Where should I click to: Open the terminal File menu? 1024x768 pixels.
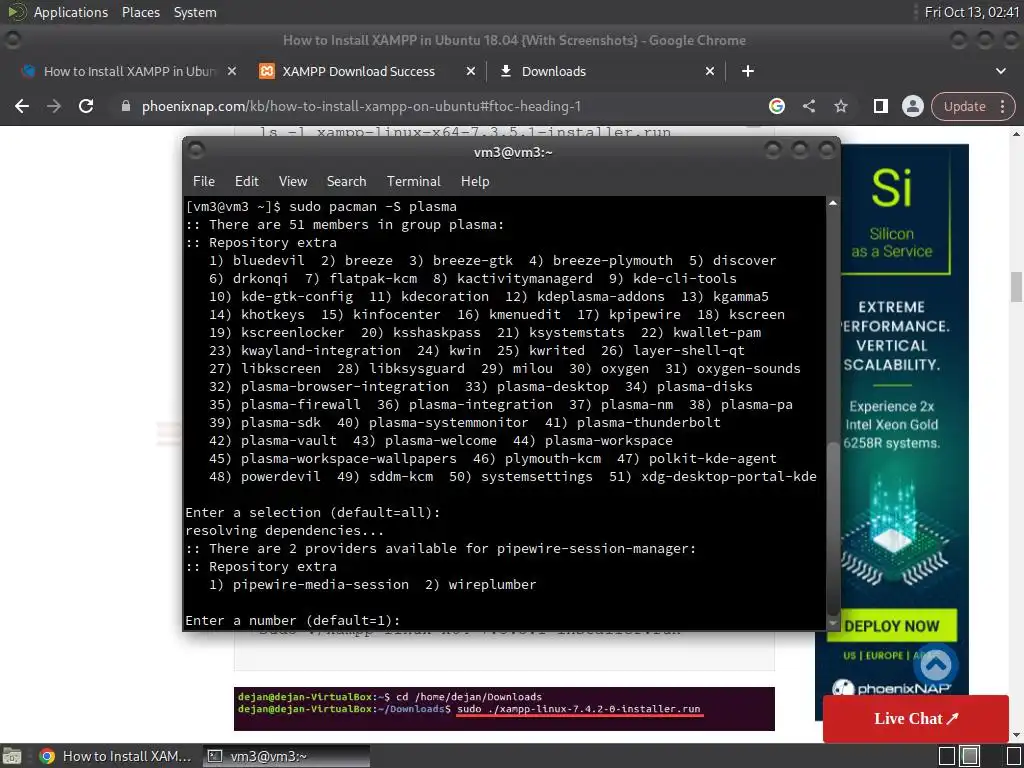coord(204,182)
